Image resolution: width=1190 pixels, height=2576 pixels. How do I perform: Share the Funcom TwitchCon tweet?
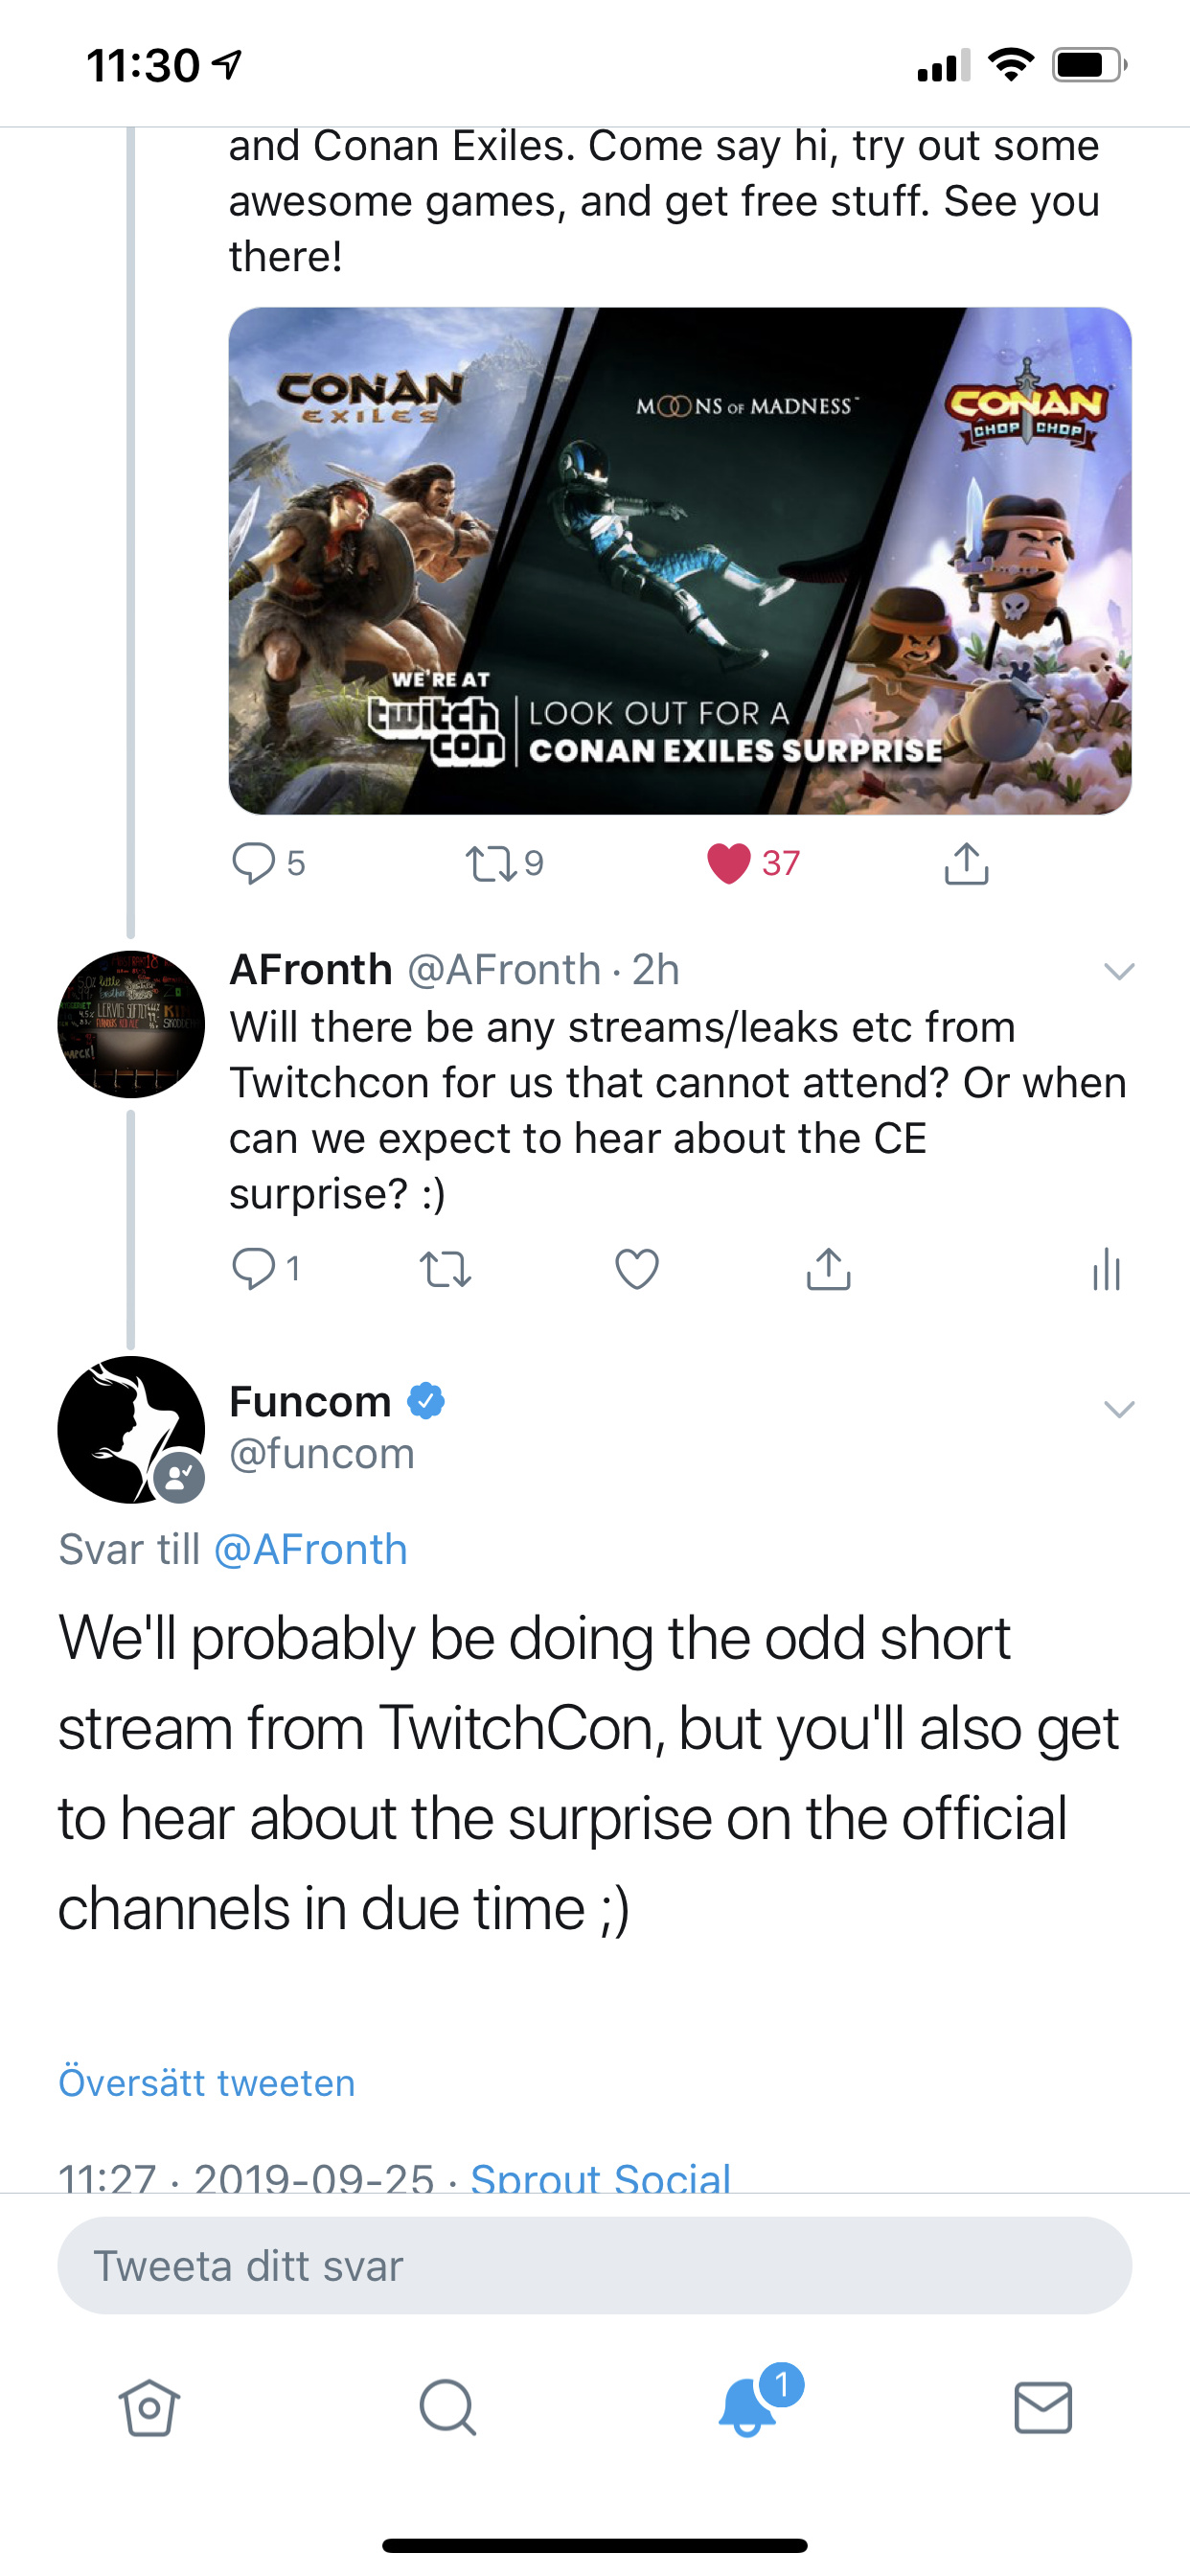tap(966, 864)
